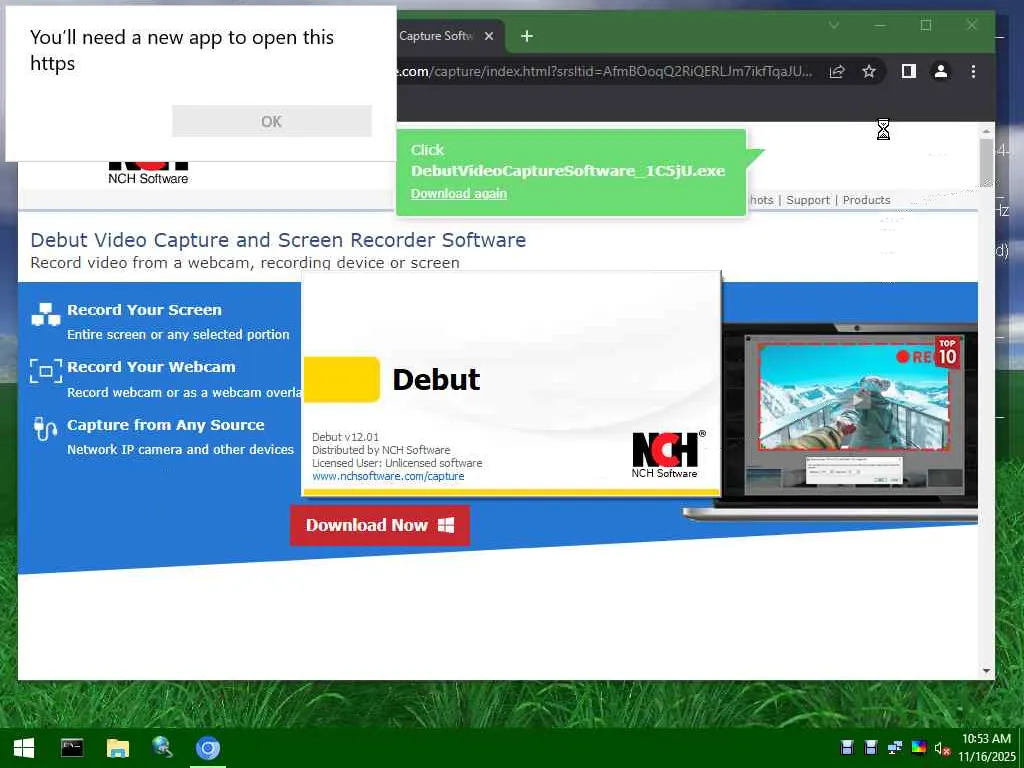Click the network computers tray icon
The image size is (1024, 768).
point(895,748)
